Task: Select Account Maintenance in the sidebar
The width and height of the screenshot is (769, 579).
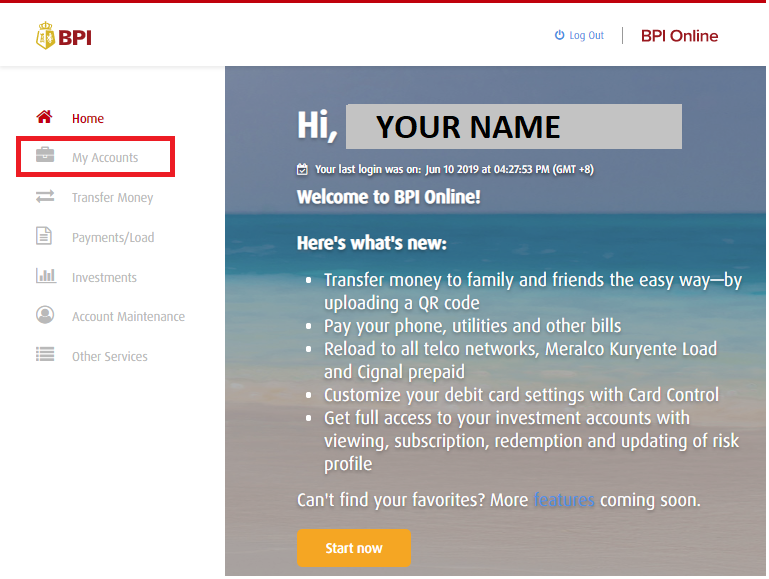Action: (128, 317)
